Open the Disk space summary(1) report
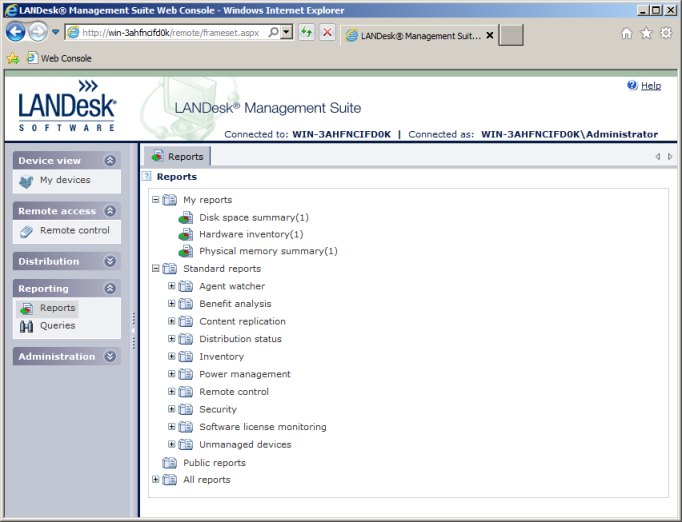 pos(254,218)
